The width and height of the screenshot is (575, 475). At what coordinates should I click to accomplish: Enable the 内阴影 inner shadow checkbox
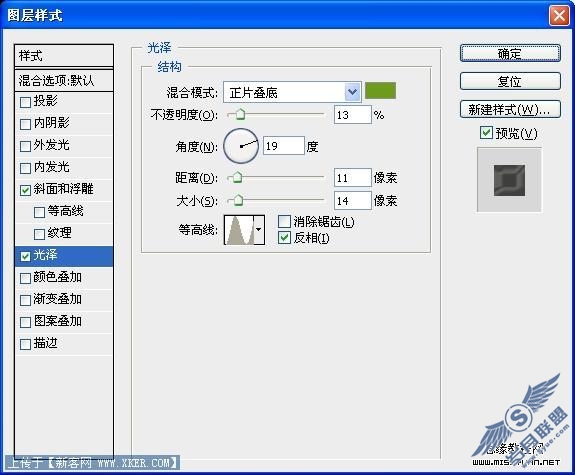[x=25, y=124]
